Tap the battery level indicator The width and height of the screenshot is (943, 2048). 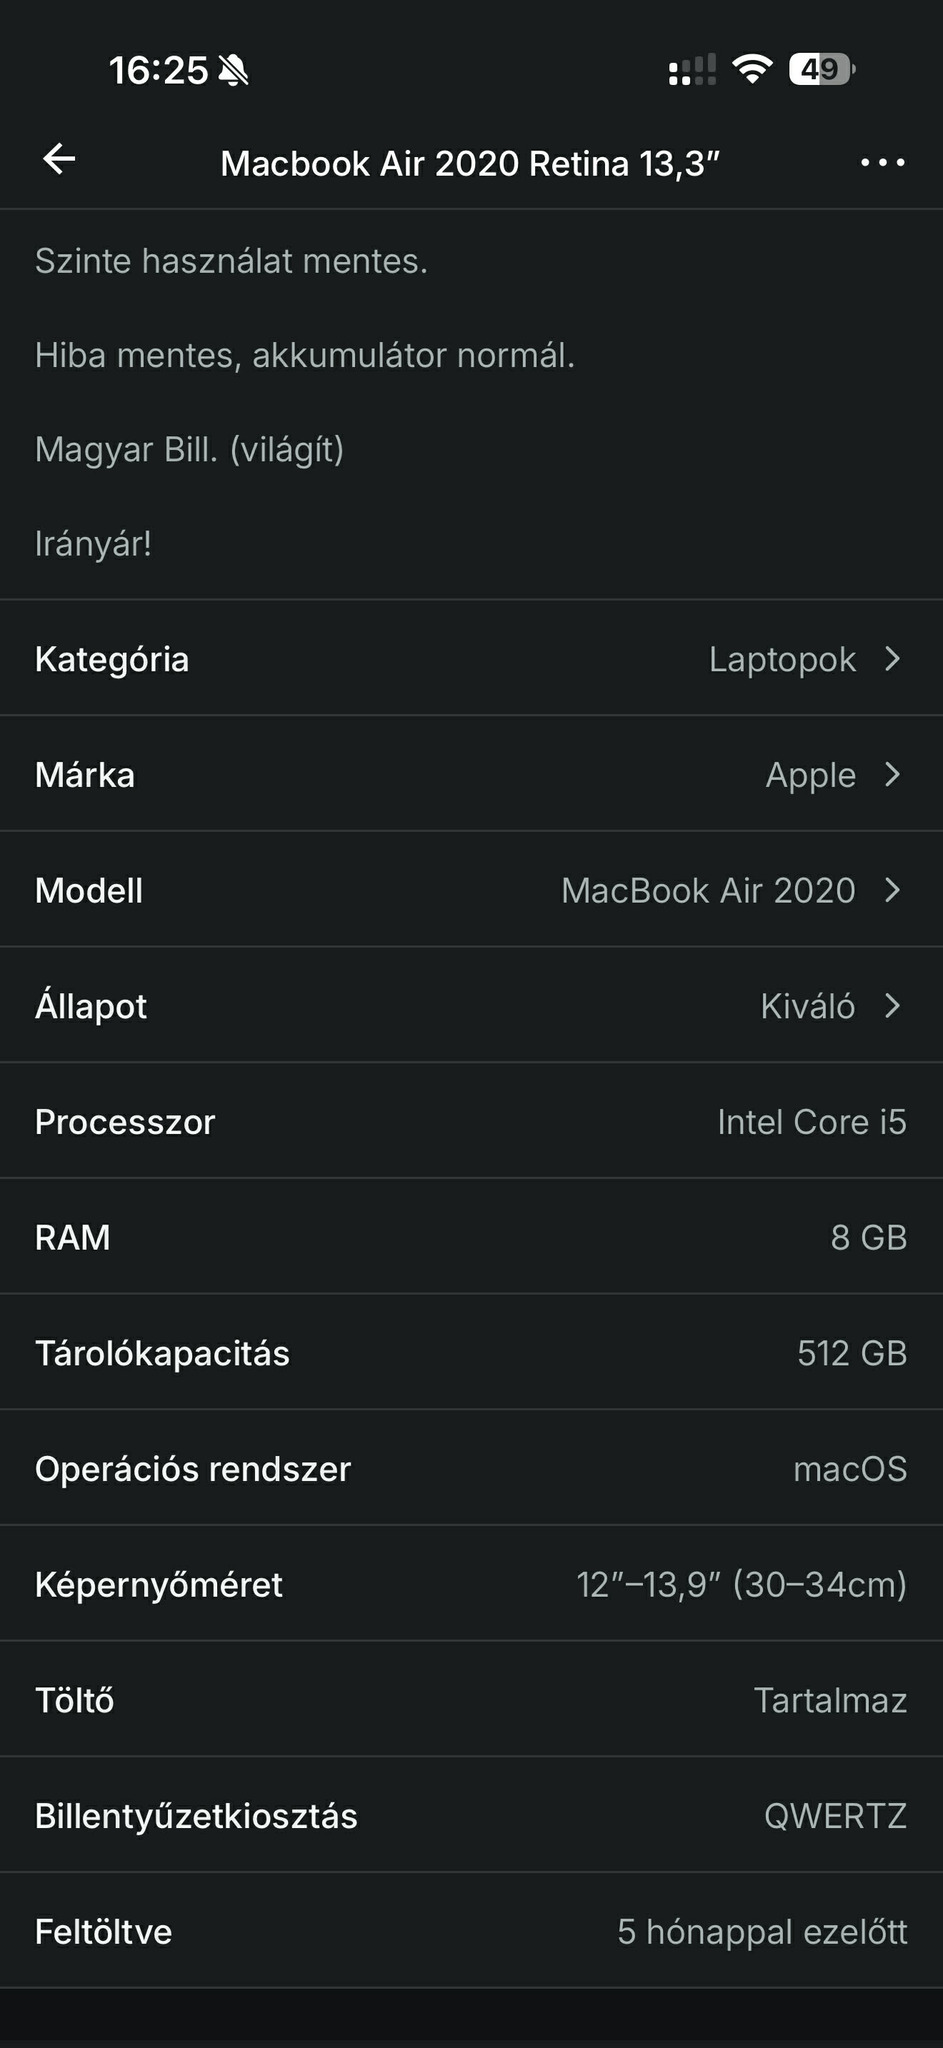[x=821, y=69]
